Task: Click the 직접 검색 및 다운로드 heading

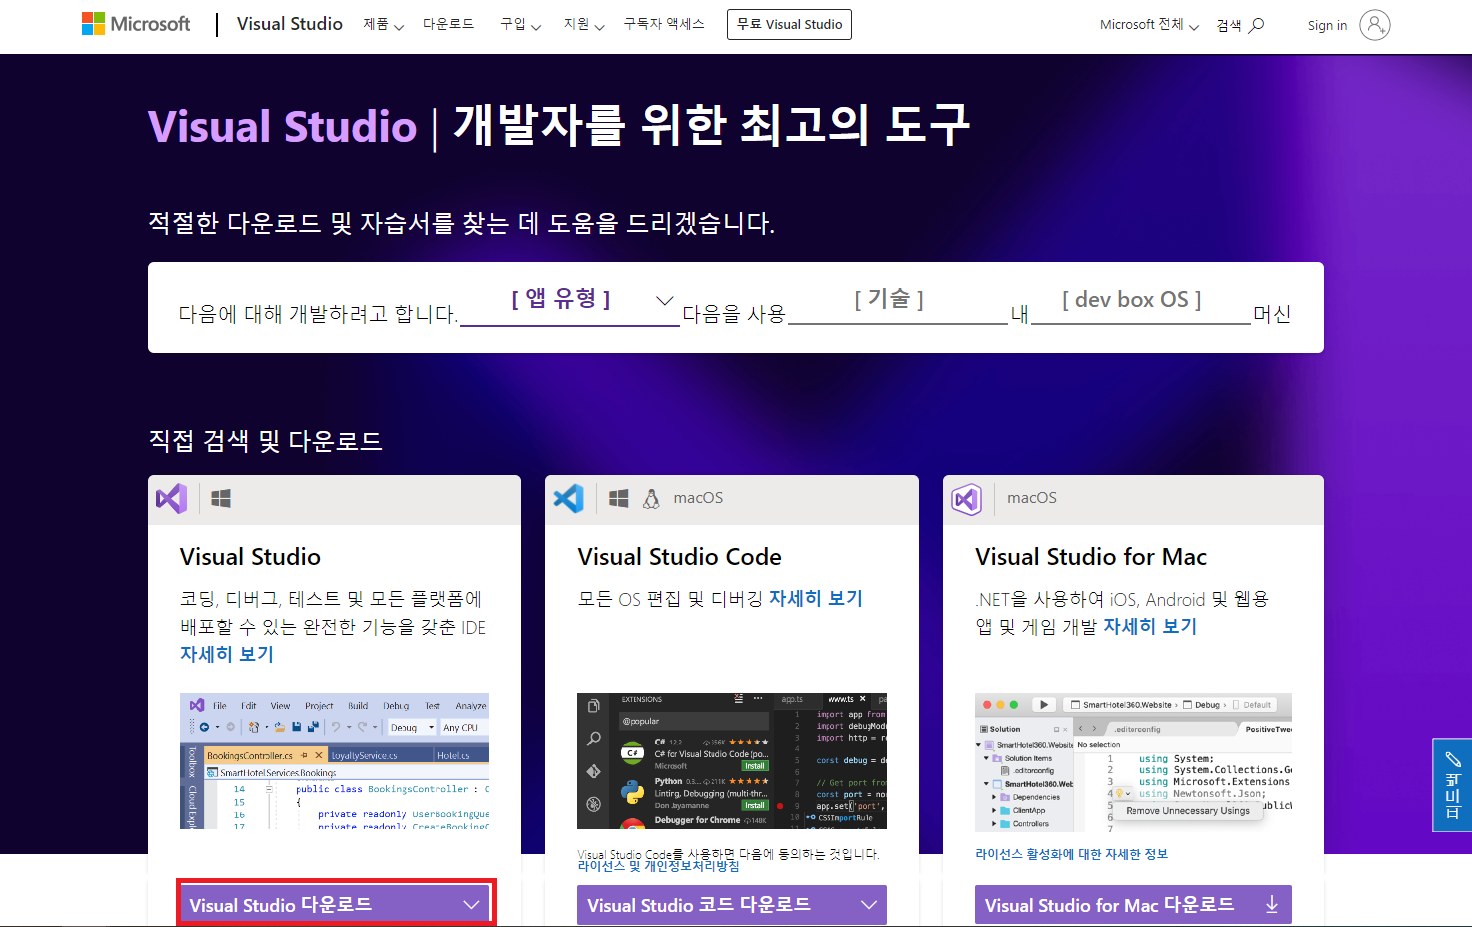Action: 265,441
